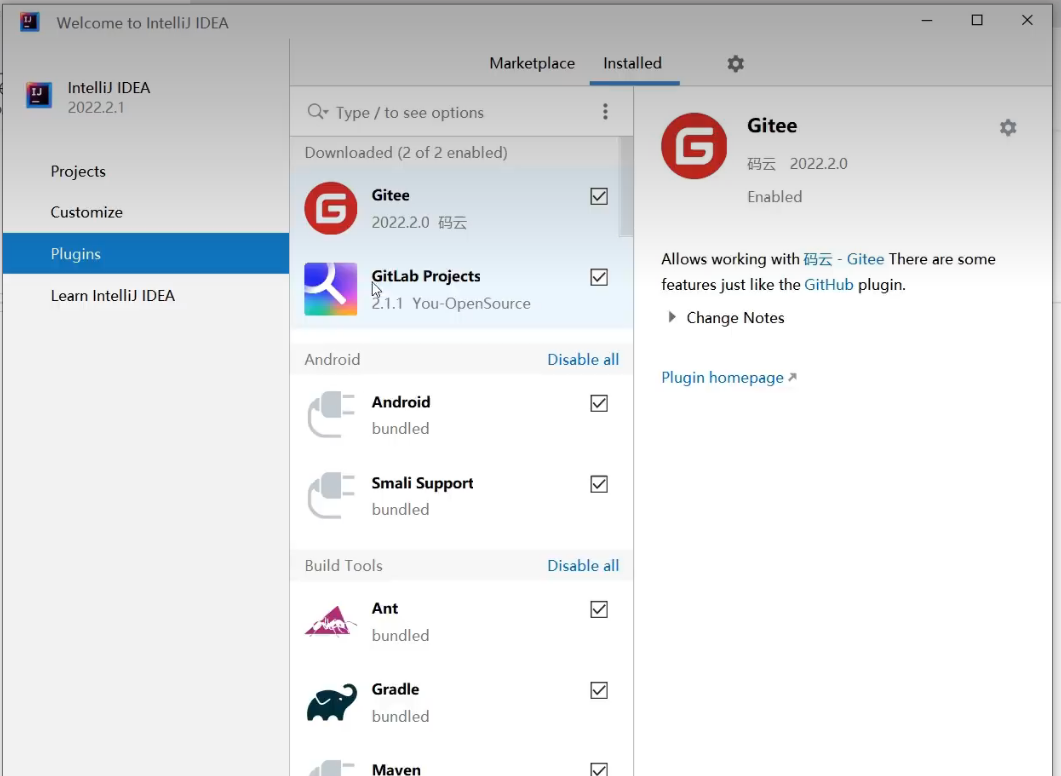Click the IntelliJ icon in title bar
The image size is (1061, 776).
pos(29,22)
